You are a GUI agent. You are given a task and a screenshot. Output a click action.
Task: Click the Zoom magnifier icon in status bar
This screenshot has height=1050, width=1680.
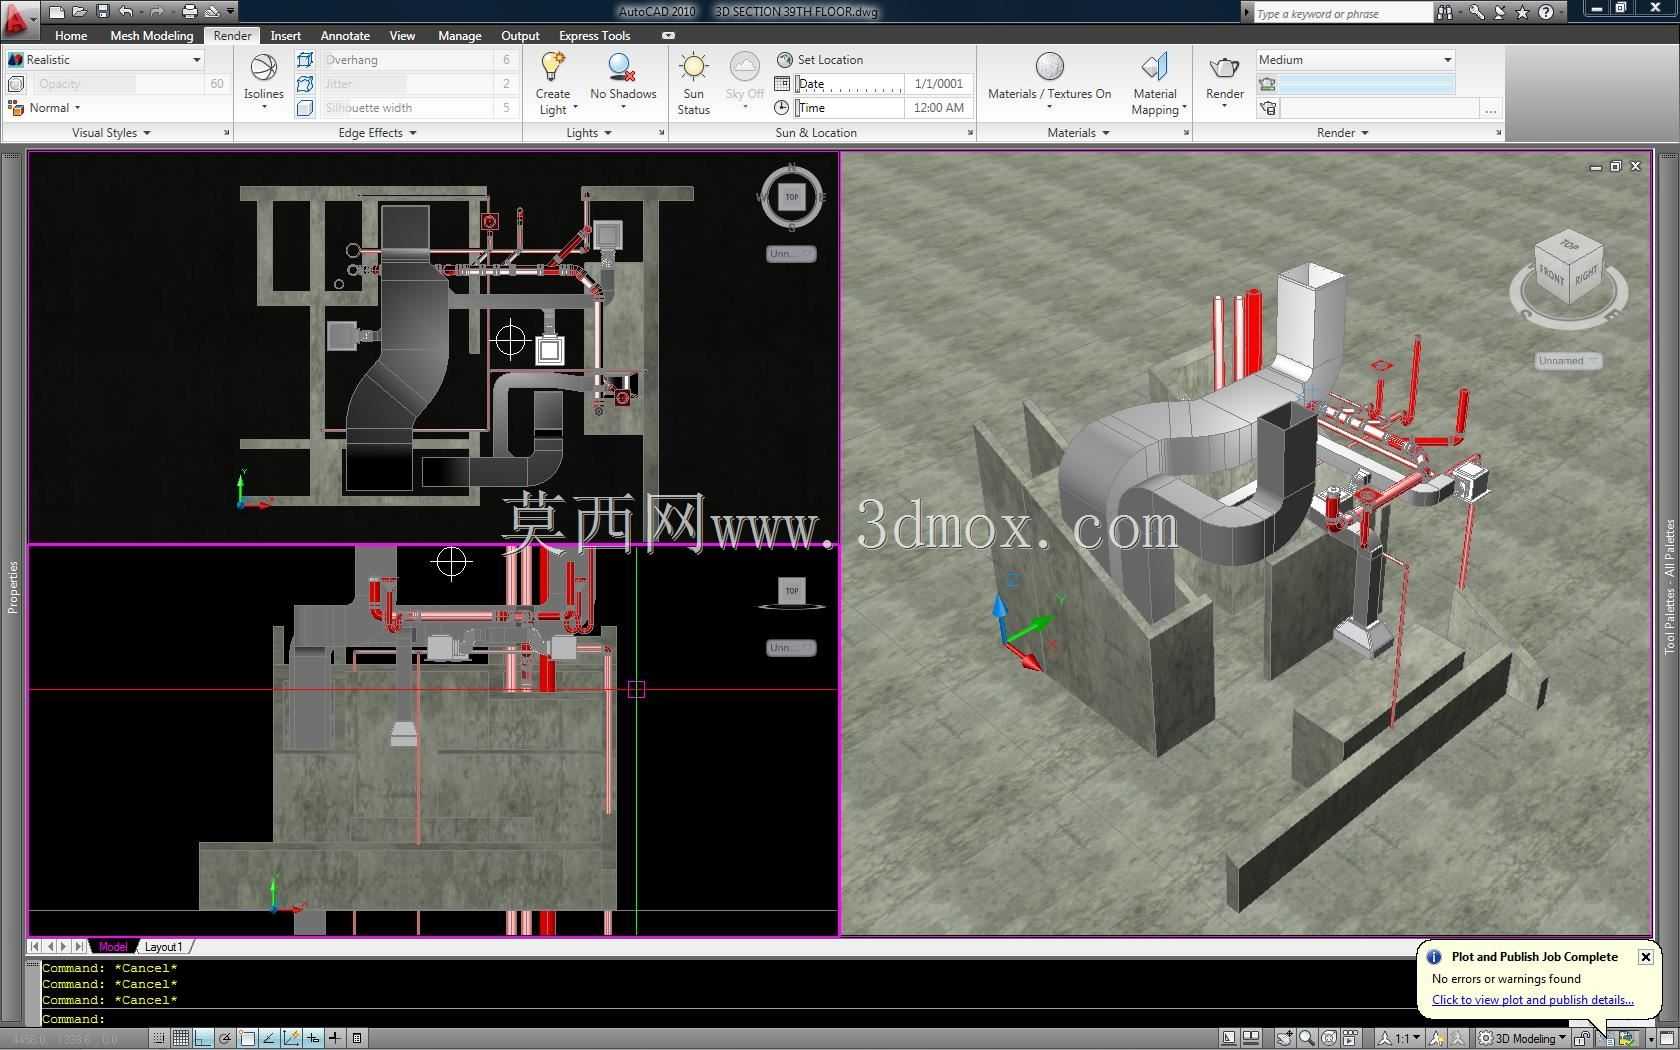coord(1306,1038)
